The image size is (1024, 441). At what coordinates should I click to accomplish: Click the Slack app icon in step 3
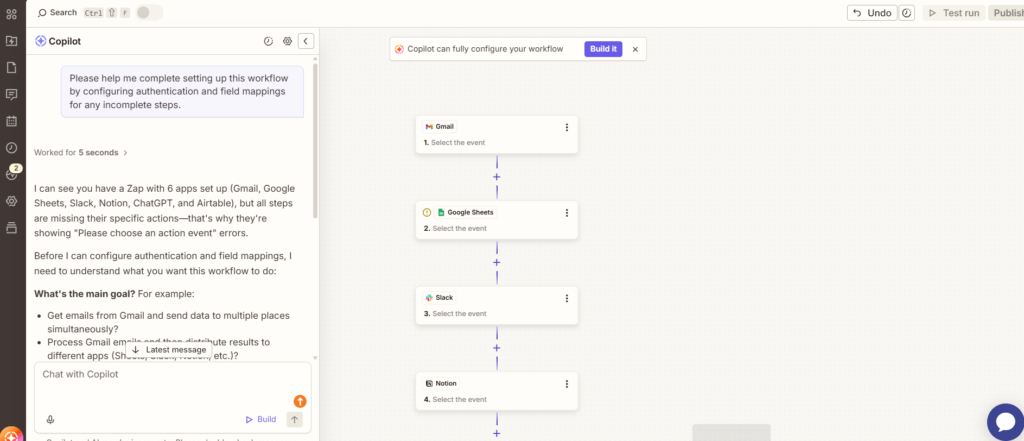[429, 297]
